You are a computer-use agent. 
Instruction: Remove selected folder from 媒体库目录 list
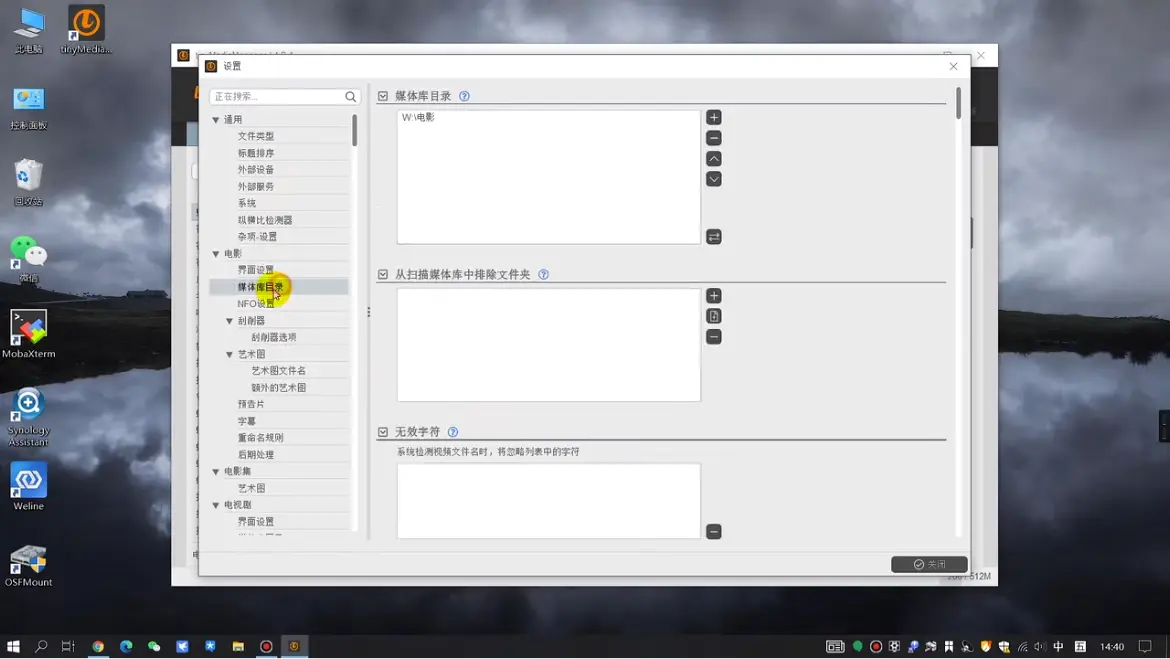(x=713, y=138)
